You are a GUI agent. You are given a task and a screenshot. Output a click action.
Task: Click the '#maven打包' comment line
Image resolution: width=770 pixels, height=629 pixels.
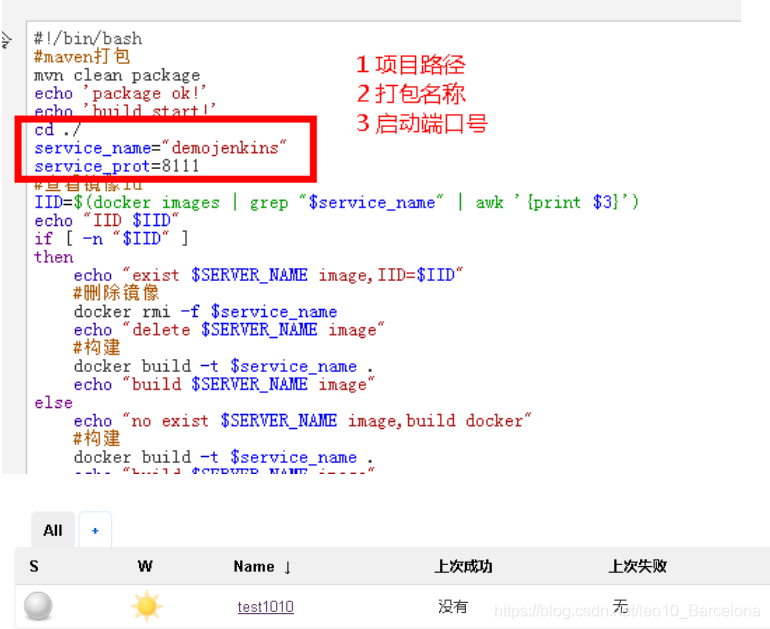(82, 56)
